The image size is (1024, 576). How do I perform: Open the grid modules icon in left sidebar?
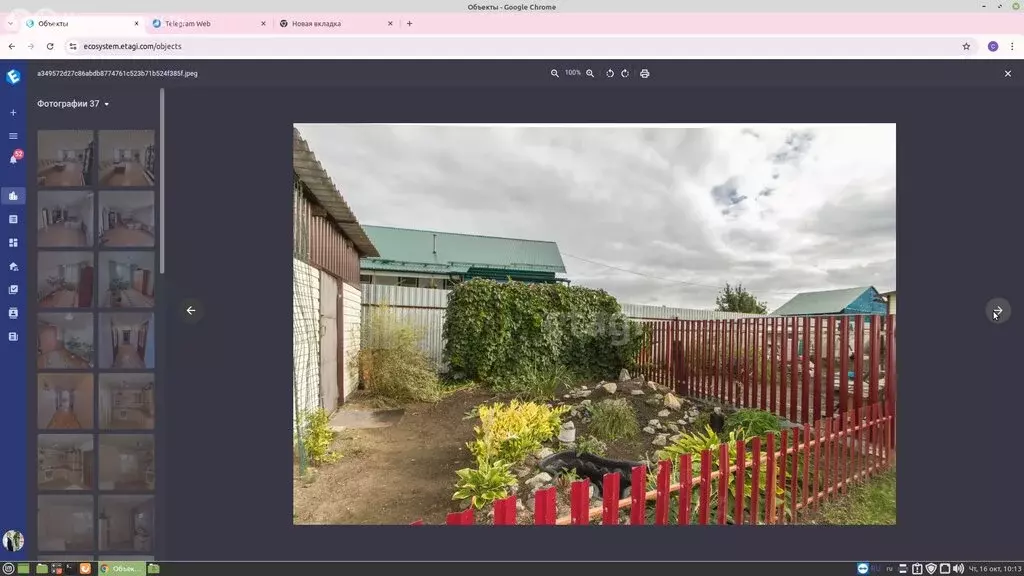(x=13, y=242)
